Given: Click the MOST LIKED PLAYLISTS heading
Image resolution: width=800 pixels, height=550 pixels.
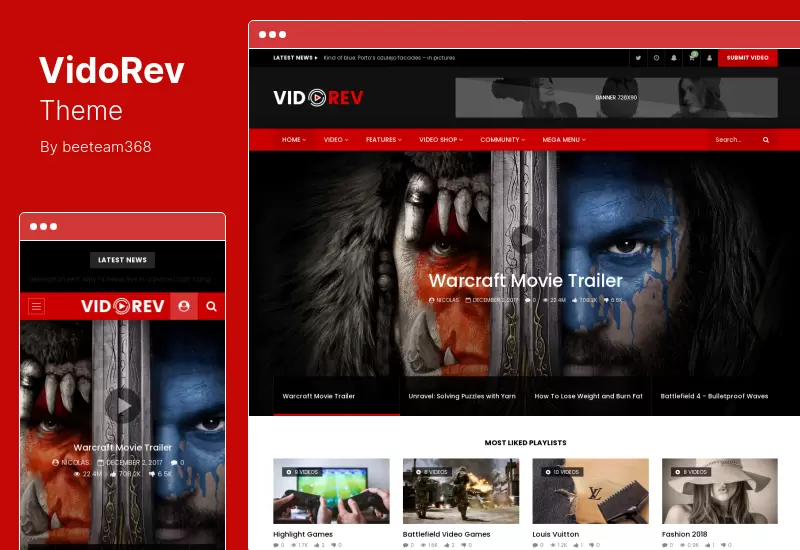Looking at the screenshot, I should [526, 442].
